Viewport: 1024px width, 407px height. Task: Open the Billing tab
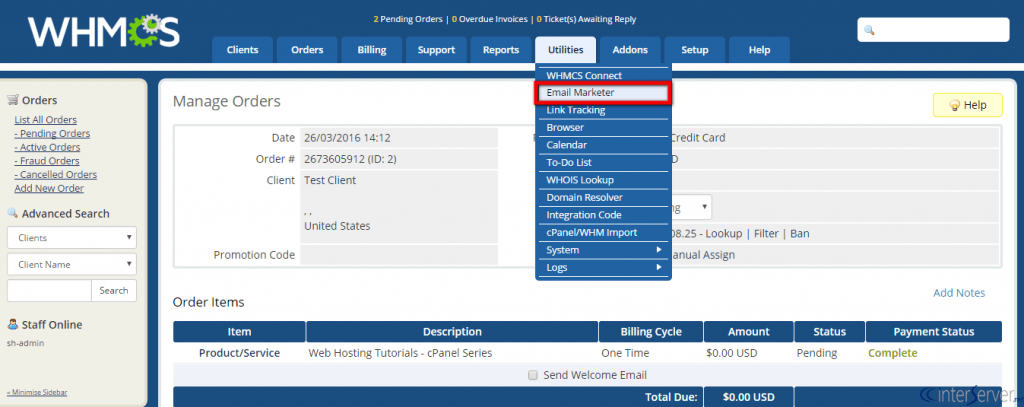tap(371, 50)
